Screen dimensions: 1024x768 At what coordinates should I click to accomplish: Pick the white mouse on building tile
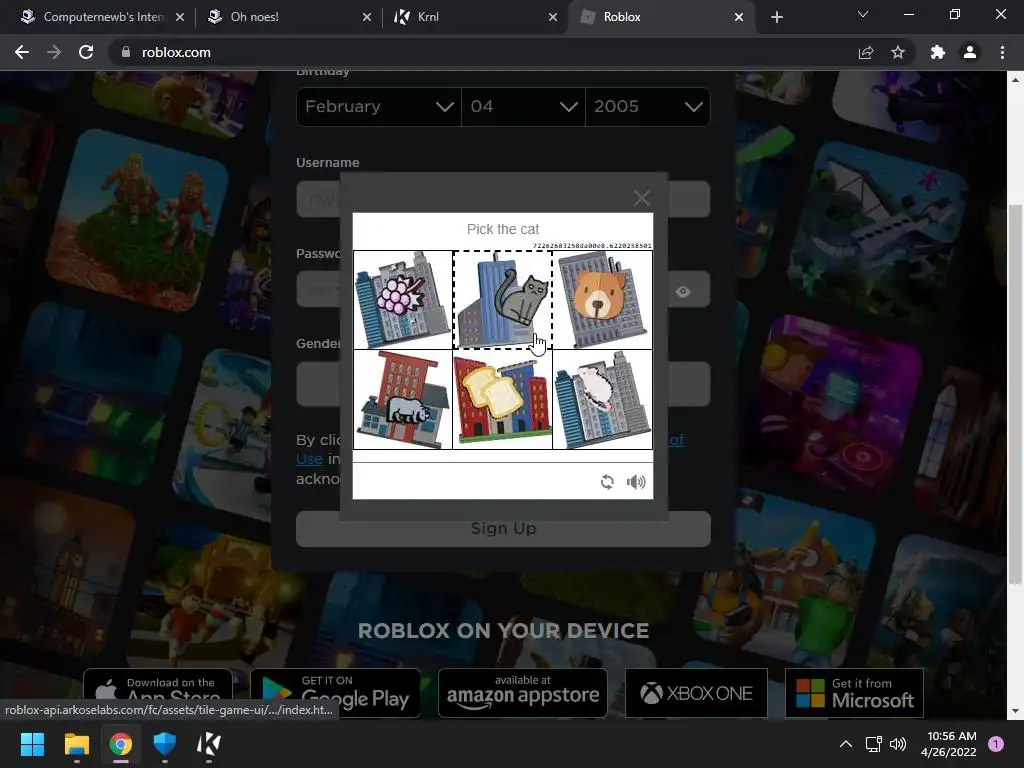(602, 399)
